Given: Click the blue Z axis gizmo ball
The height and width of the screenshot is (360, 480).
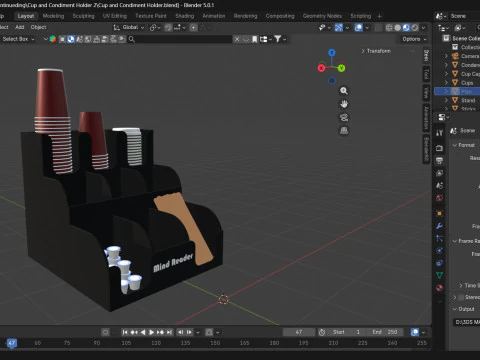Looking at the screenshot, I should 332,52.
